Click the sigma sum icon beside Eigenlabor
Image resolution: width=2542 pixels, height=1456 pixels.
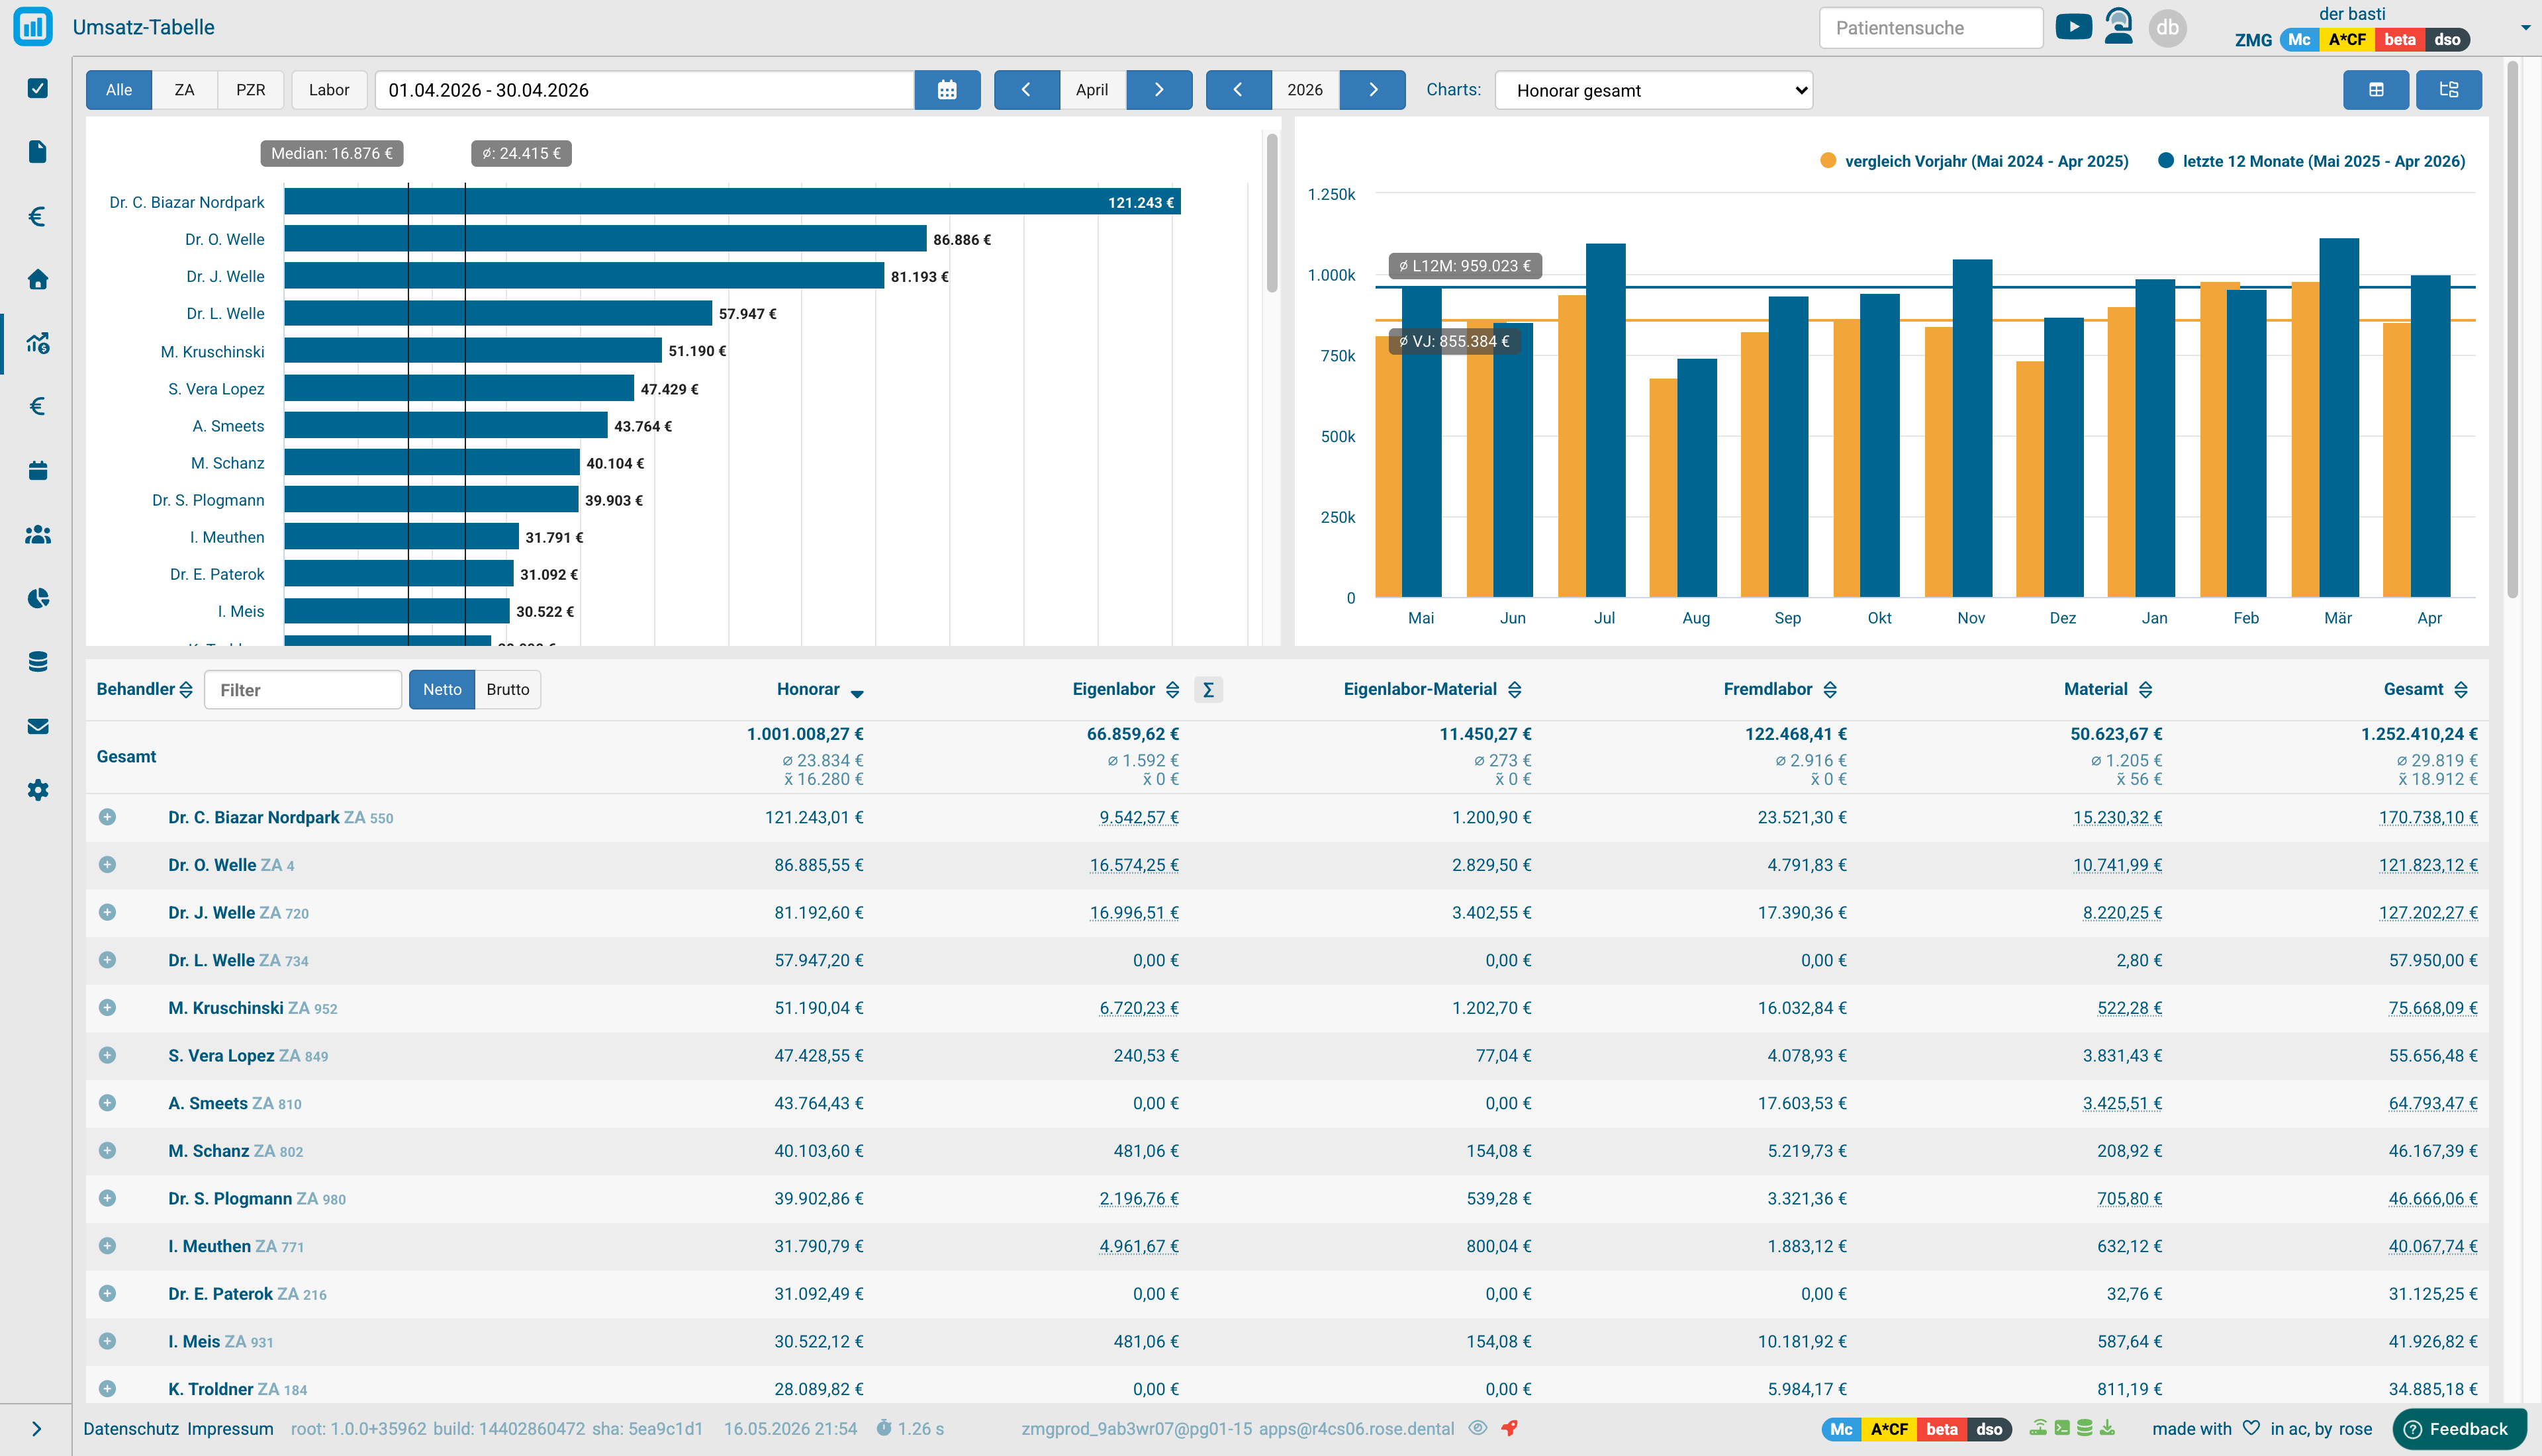click(1208, 689)
